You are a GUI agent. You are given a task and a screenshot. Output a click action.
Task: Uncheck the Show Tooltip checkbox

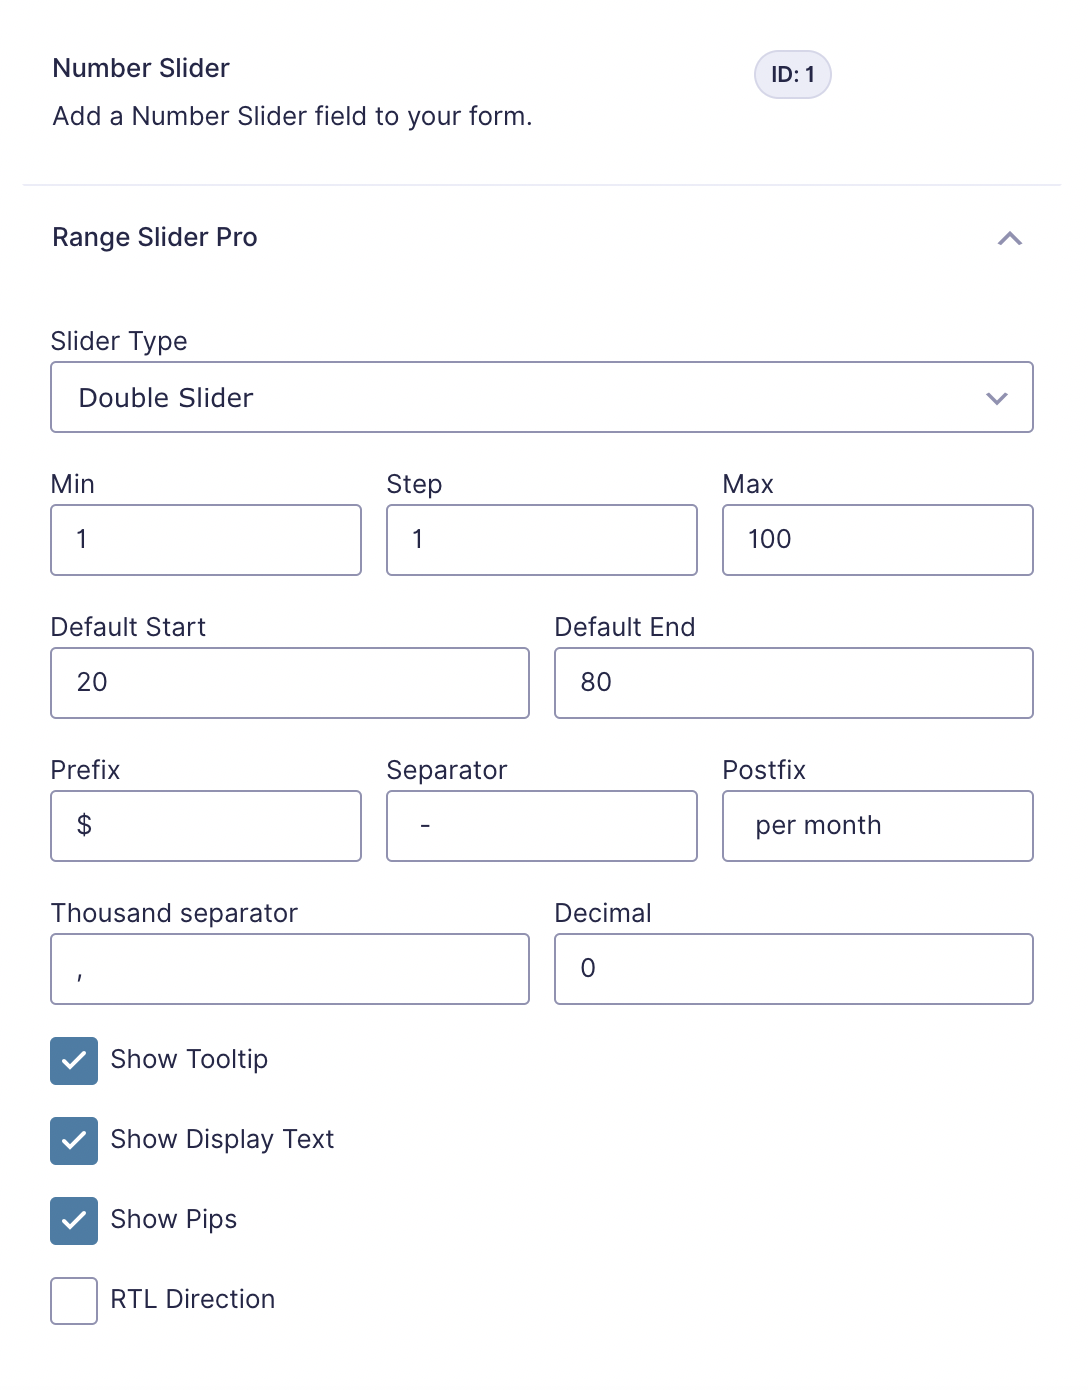click(74, 1061)
